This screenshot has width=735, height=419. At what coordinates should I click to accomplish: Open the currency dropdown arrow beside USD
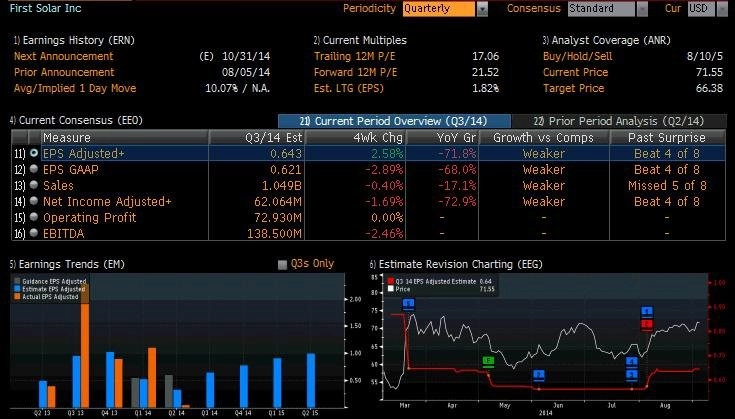click(722, 9)
